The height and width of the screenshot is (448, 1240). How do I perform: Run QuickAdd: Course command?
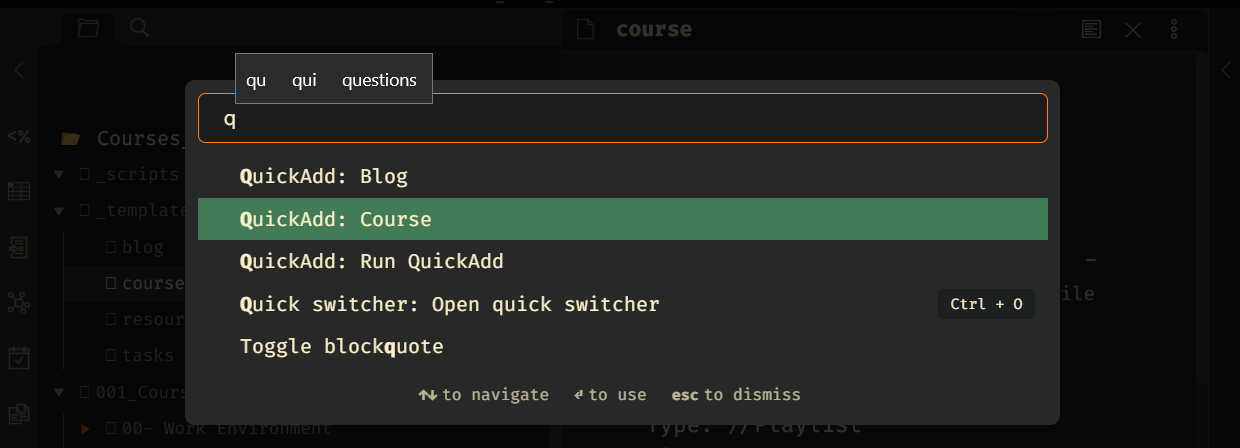point(623,219)
